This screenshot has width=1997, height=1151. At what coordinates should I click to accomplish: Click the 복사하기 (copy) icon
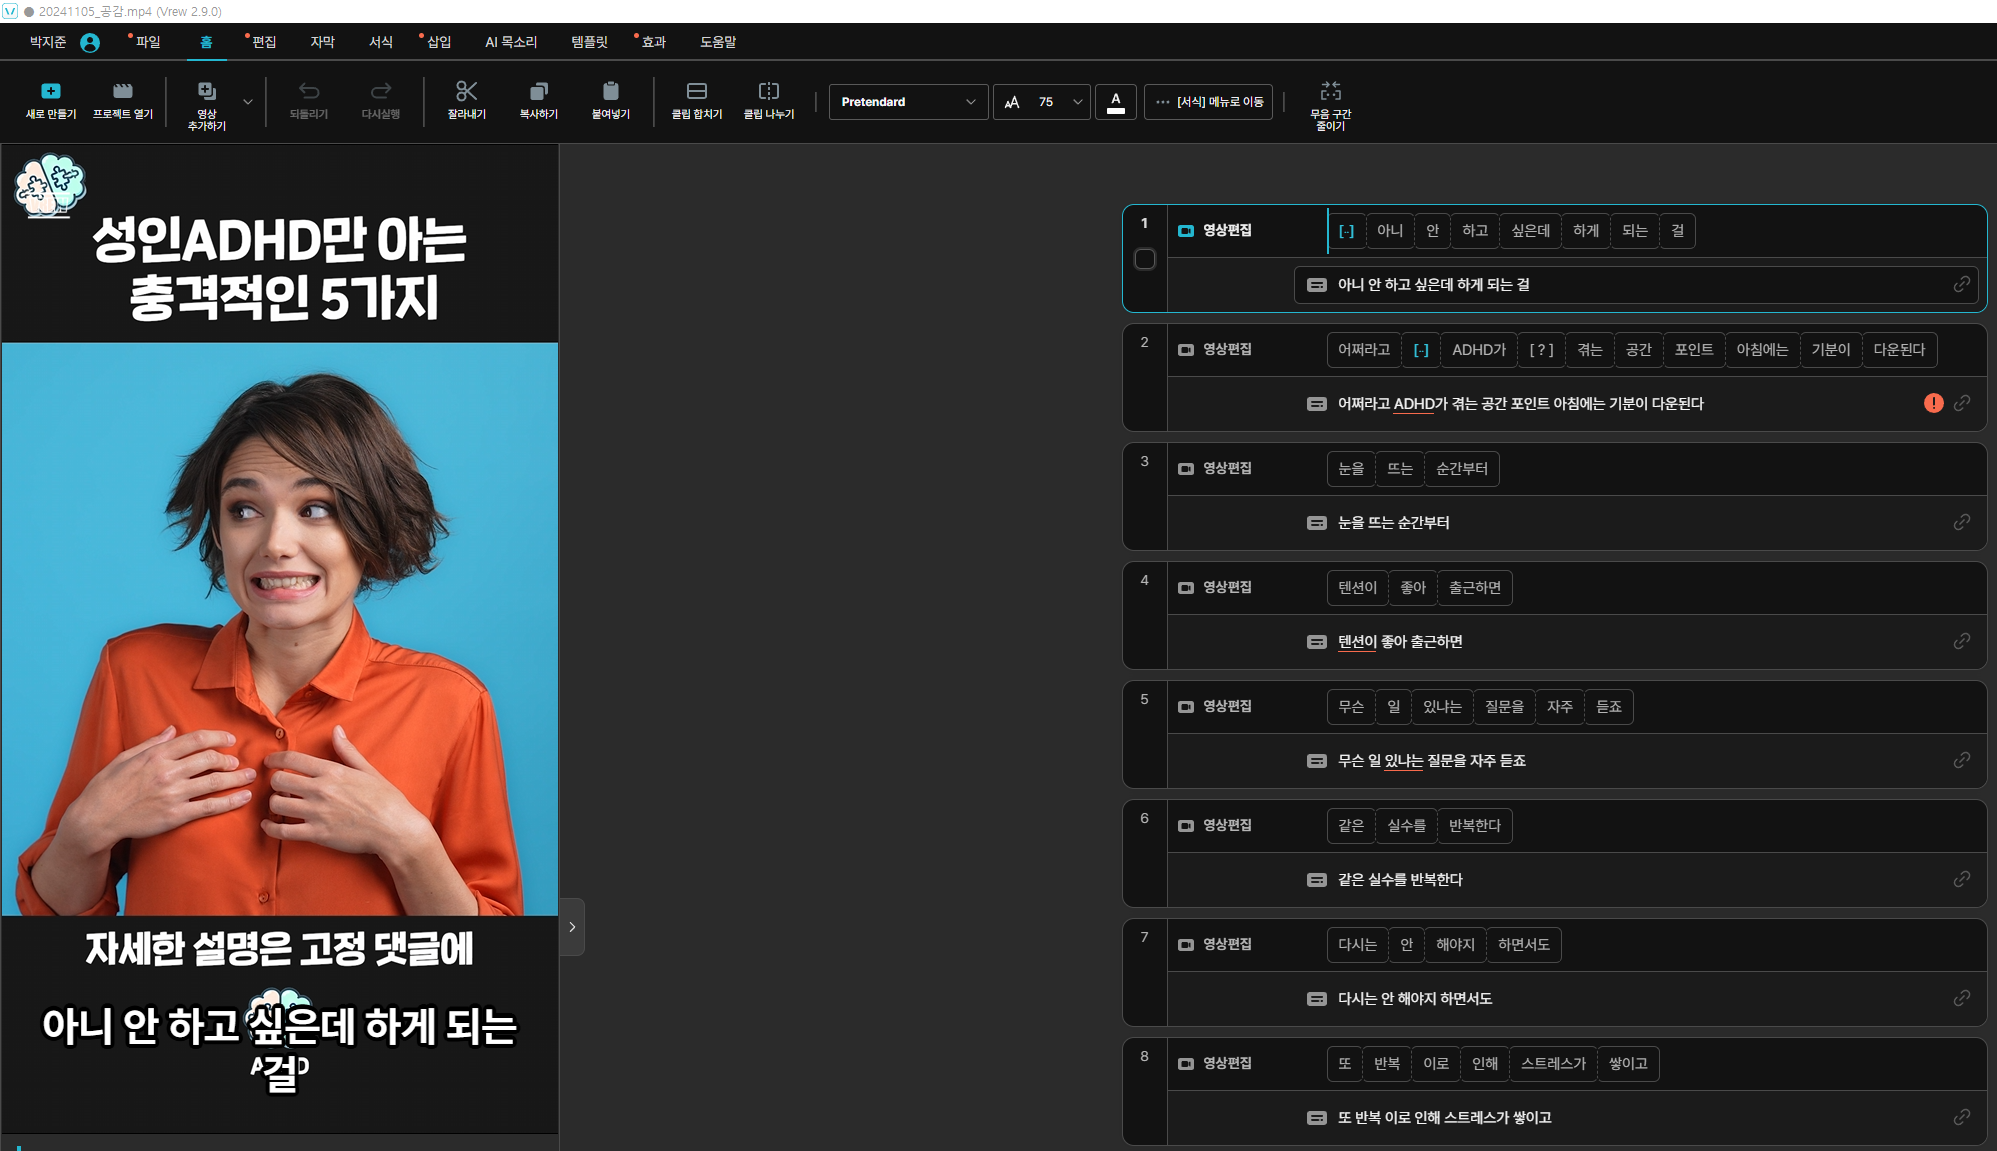click(x=538, y=91)
